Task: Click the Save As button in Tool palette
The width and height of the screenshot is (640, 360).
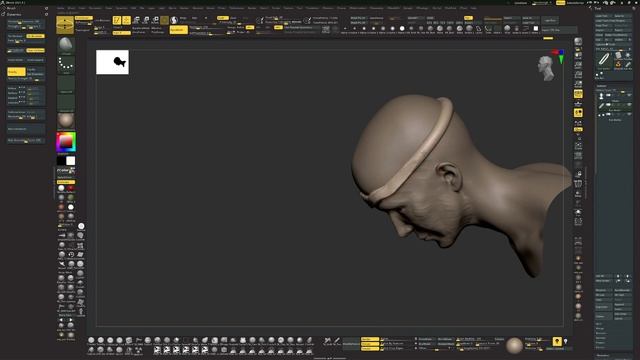Action: point(622,16)
